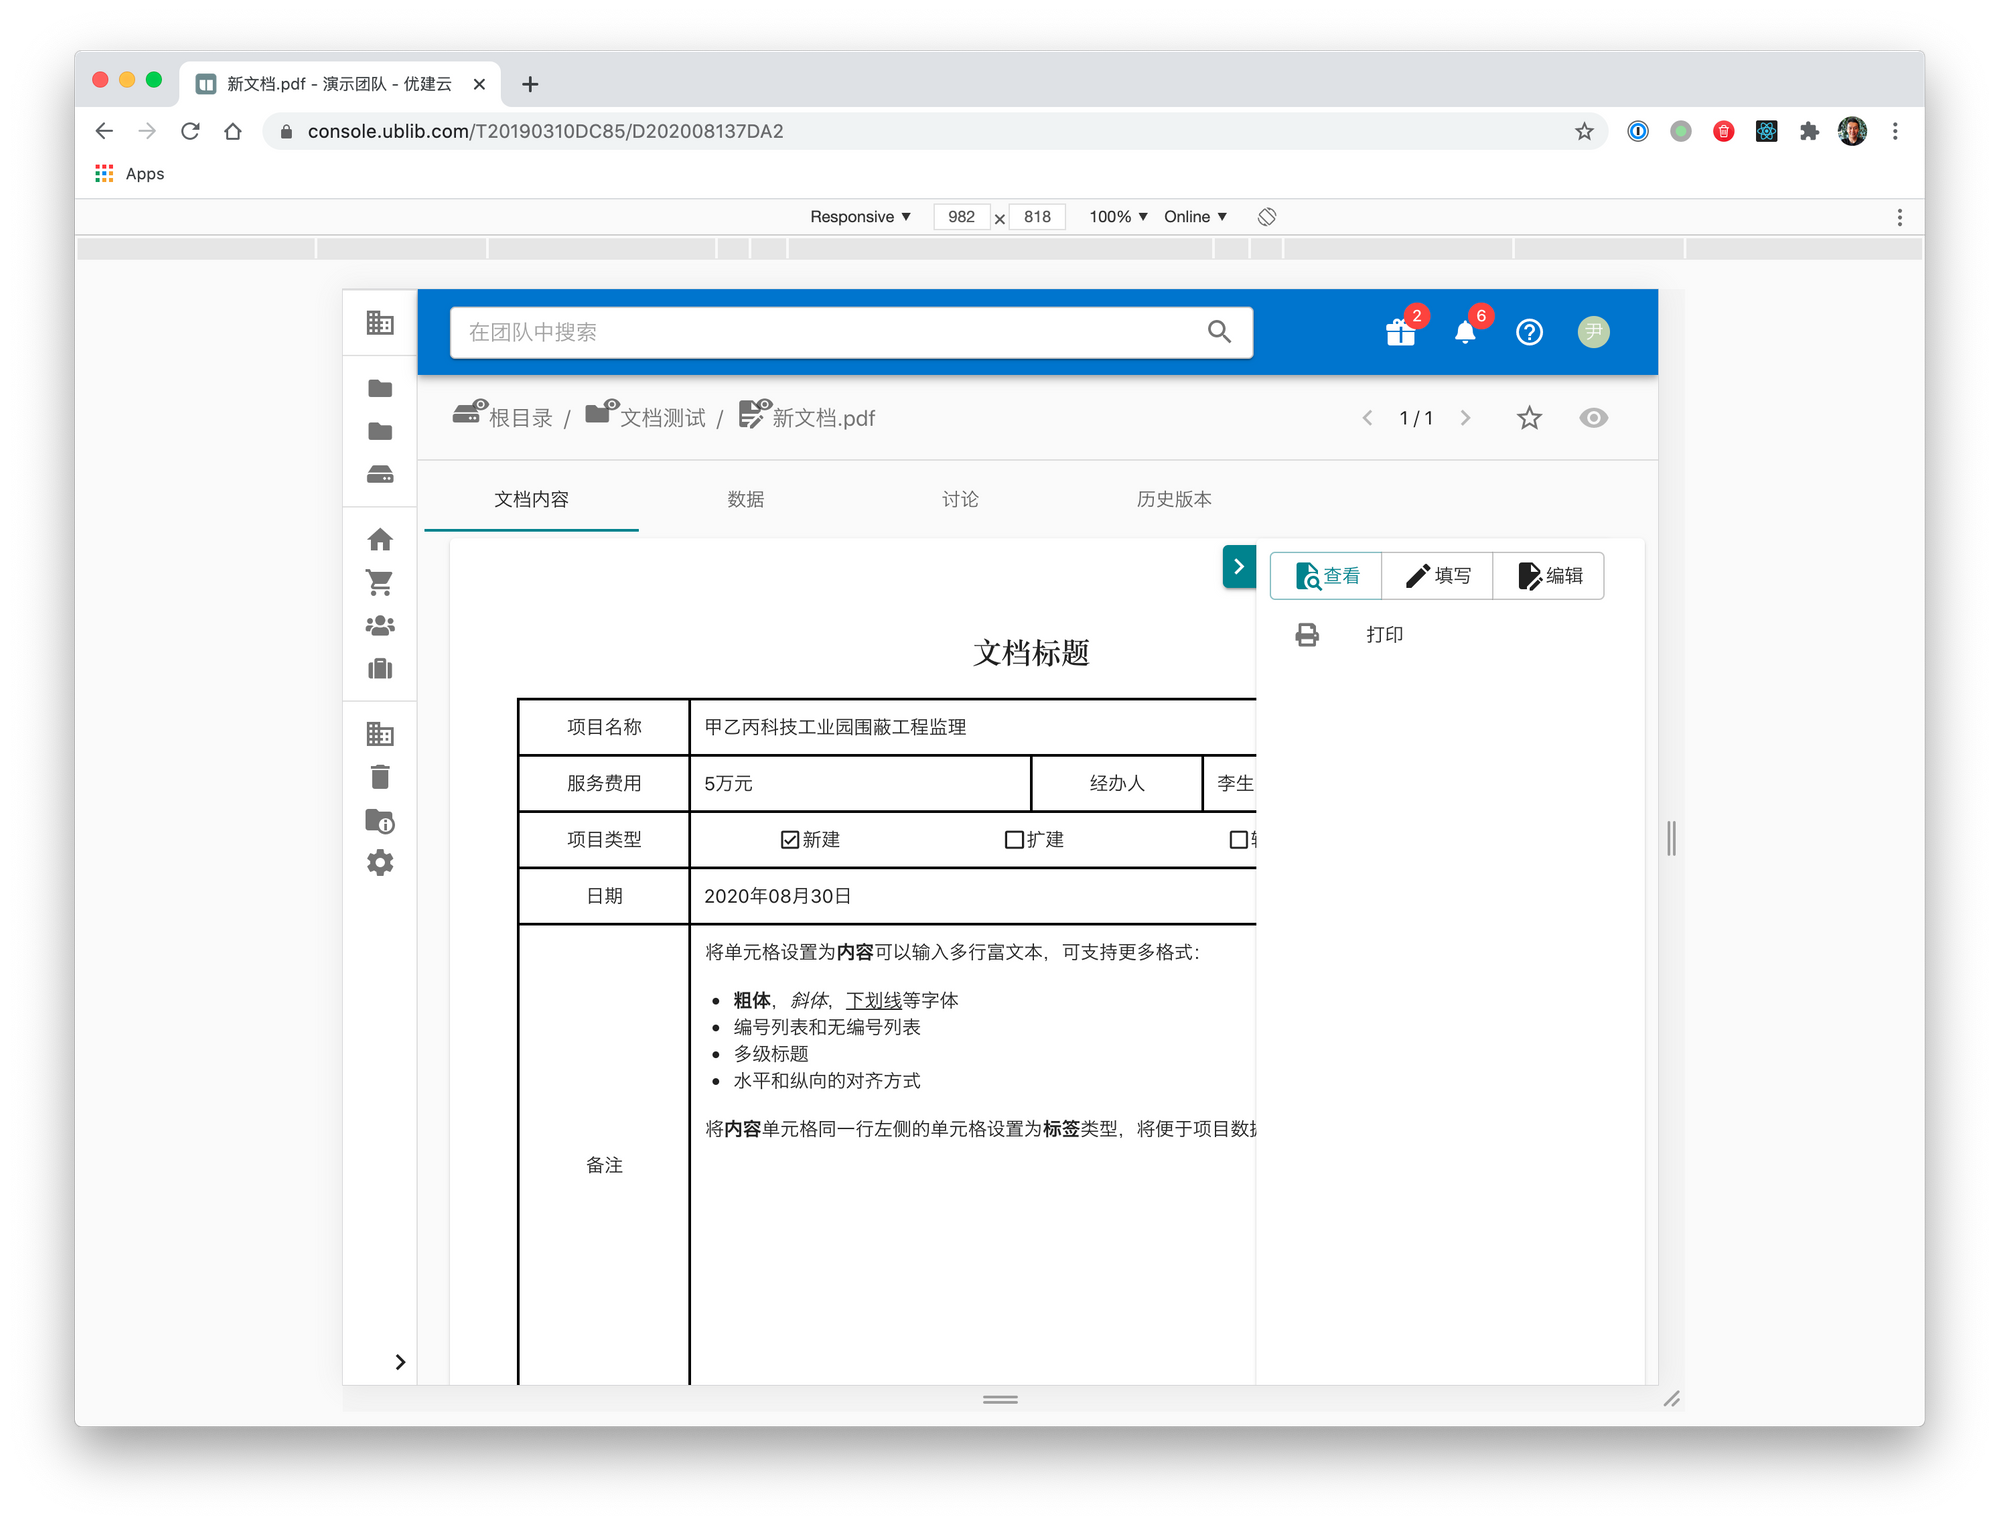This screenshot has height=1526, width=2000.
Task: Open the team members icon
Action: 380,626
